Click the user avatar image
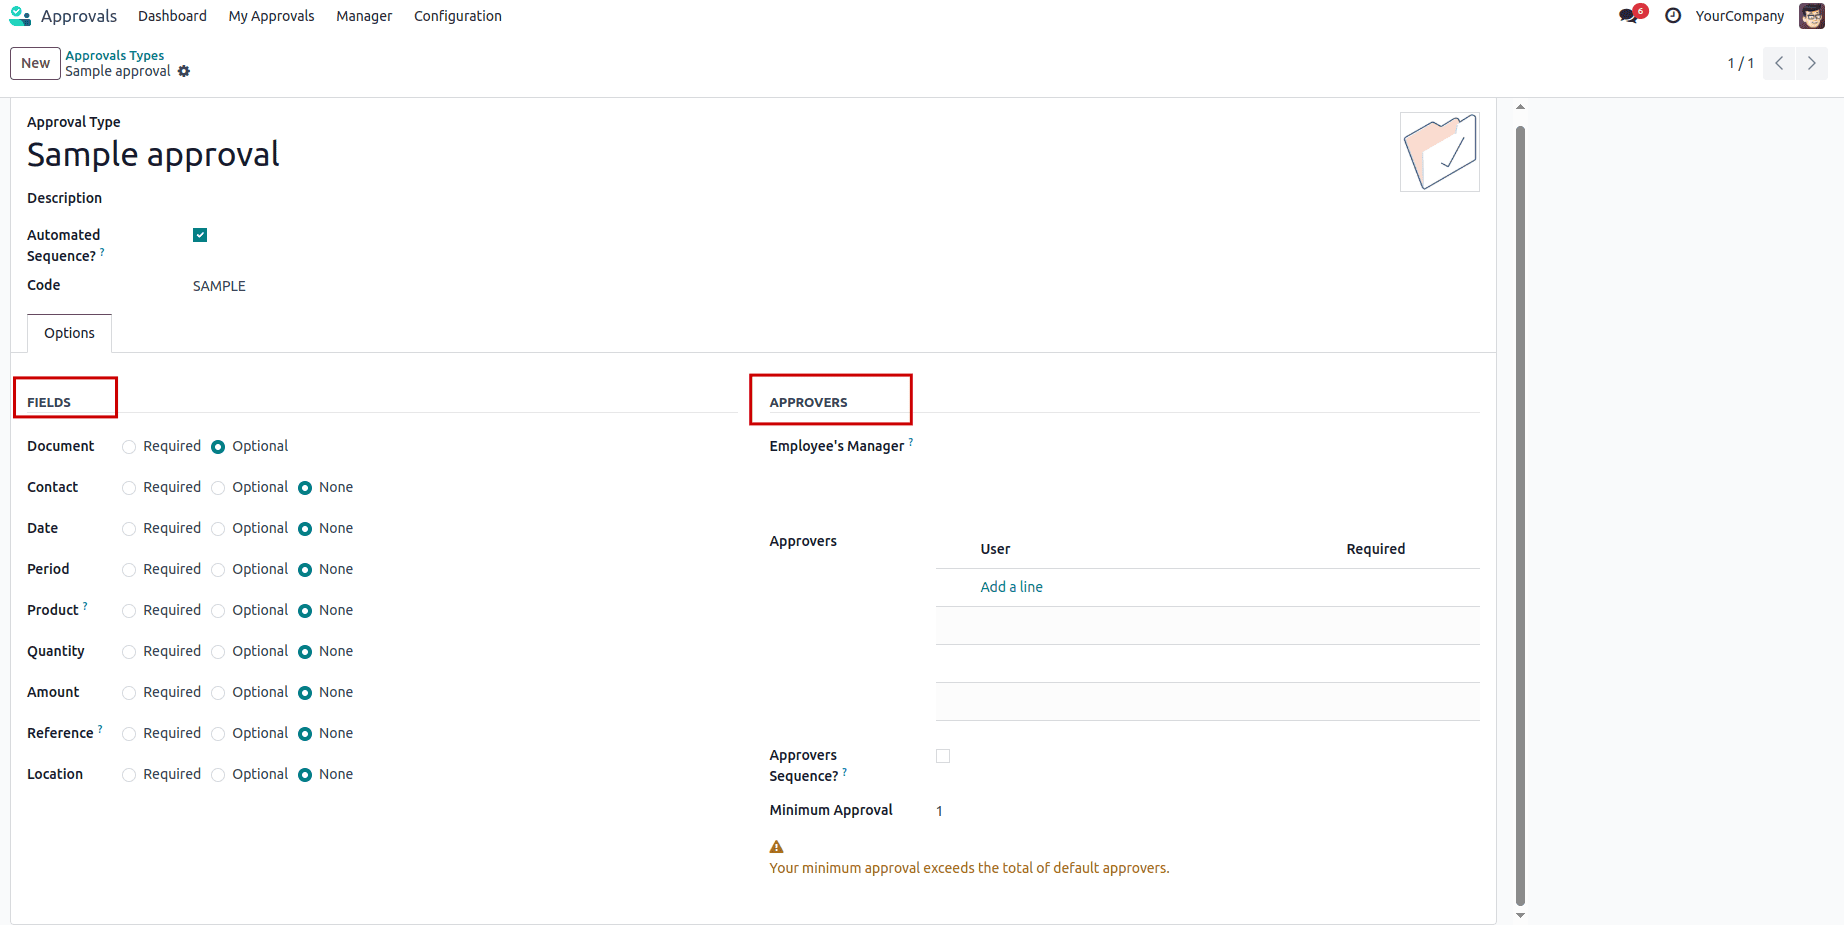 coord(1812,16)
